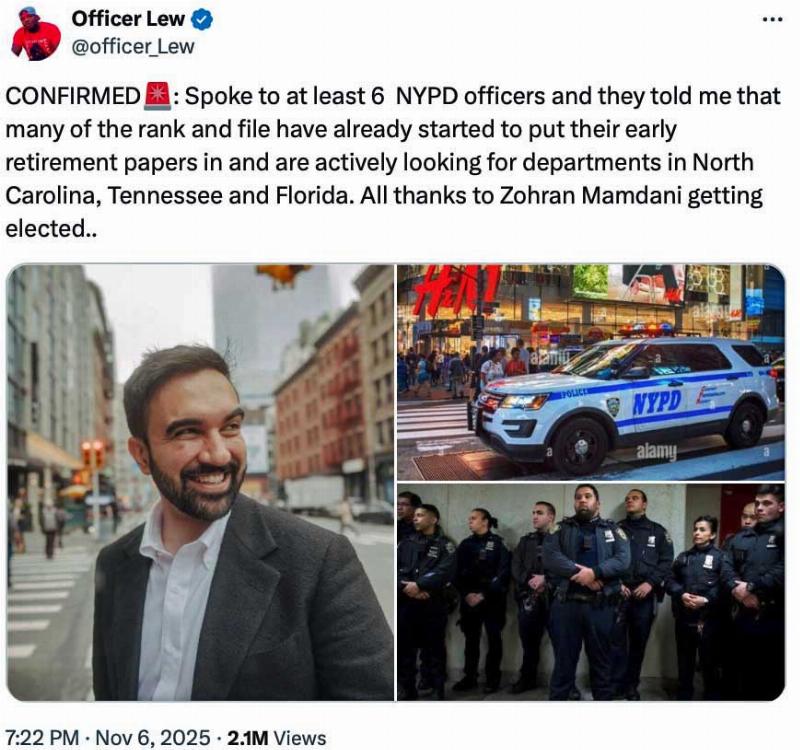Image resolution: width=800 pixels, height=750 pixels.
Task: Open the NYPD police SUV photo
Action: pos(591,372)
